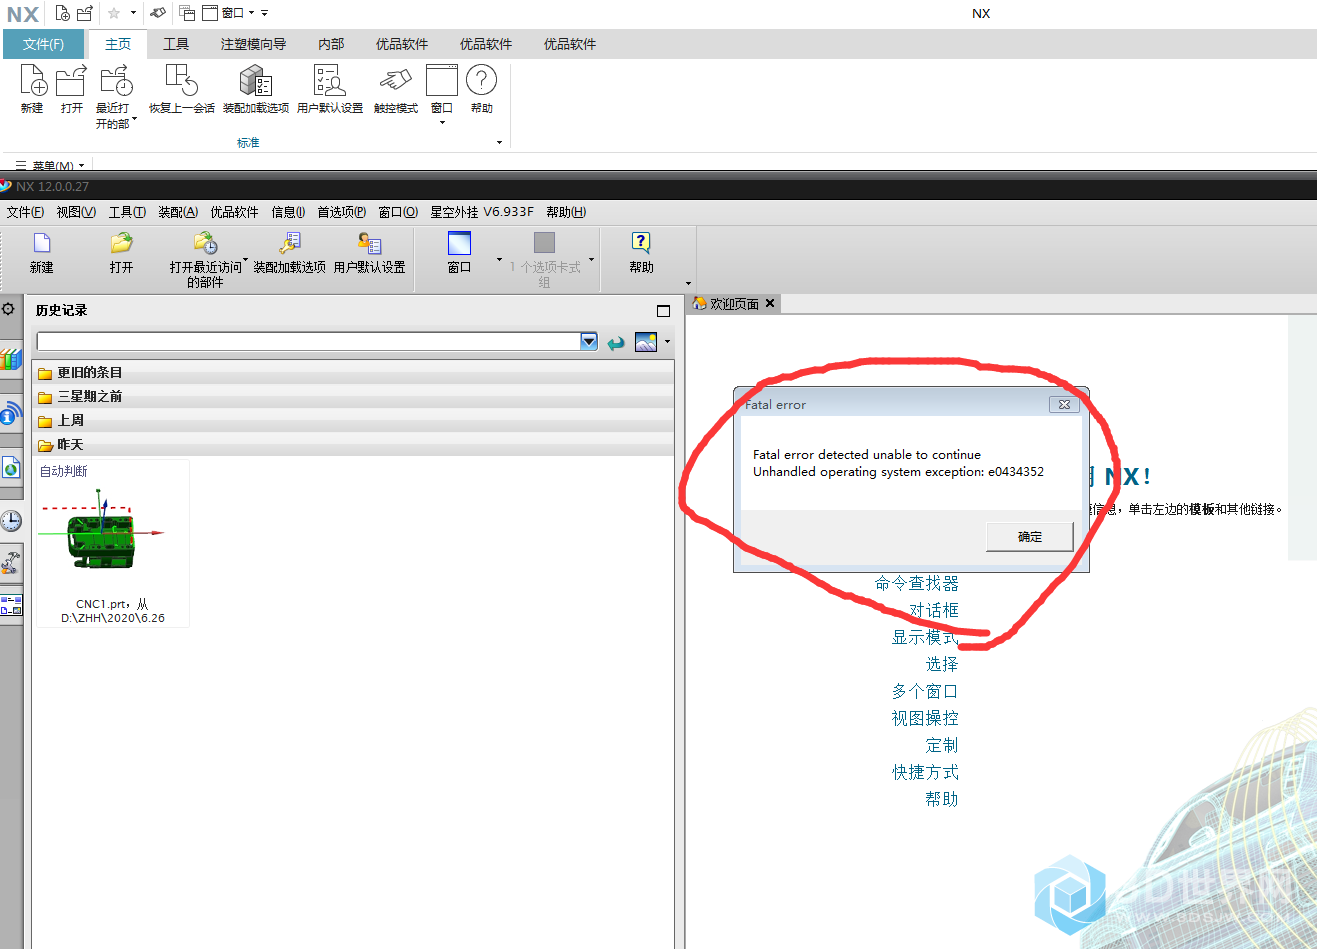Open bottom process-studio icon in resource bar
1317x949 pixels.
(10, 606)
